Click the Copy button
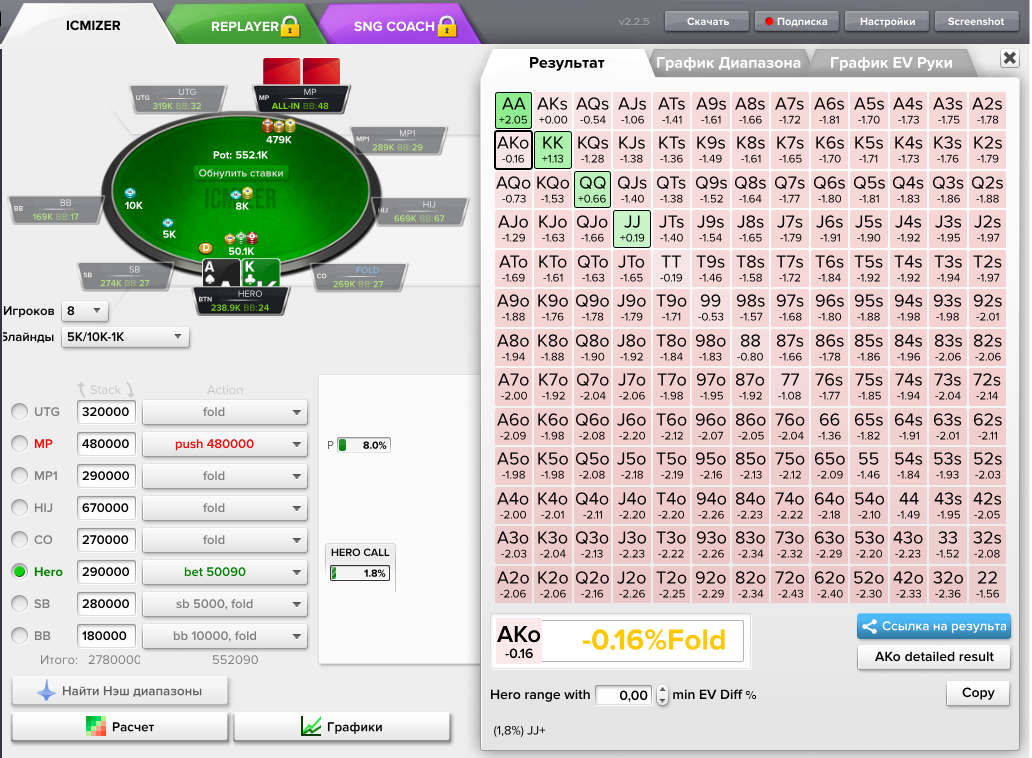Screen dimensions: 1032x758 coord(977,693)
